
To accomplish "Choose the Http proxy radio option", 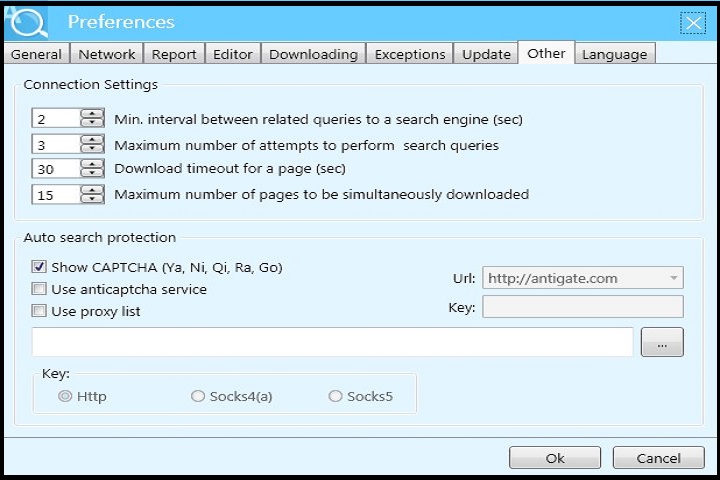I will 65,396.
